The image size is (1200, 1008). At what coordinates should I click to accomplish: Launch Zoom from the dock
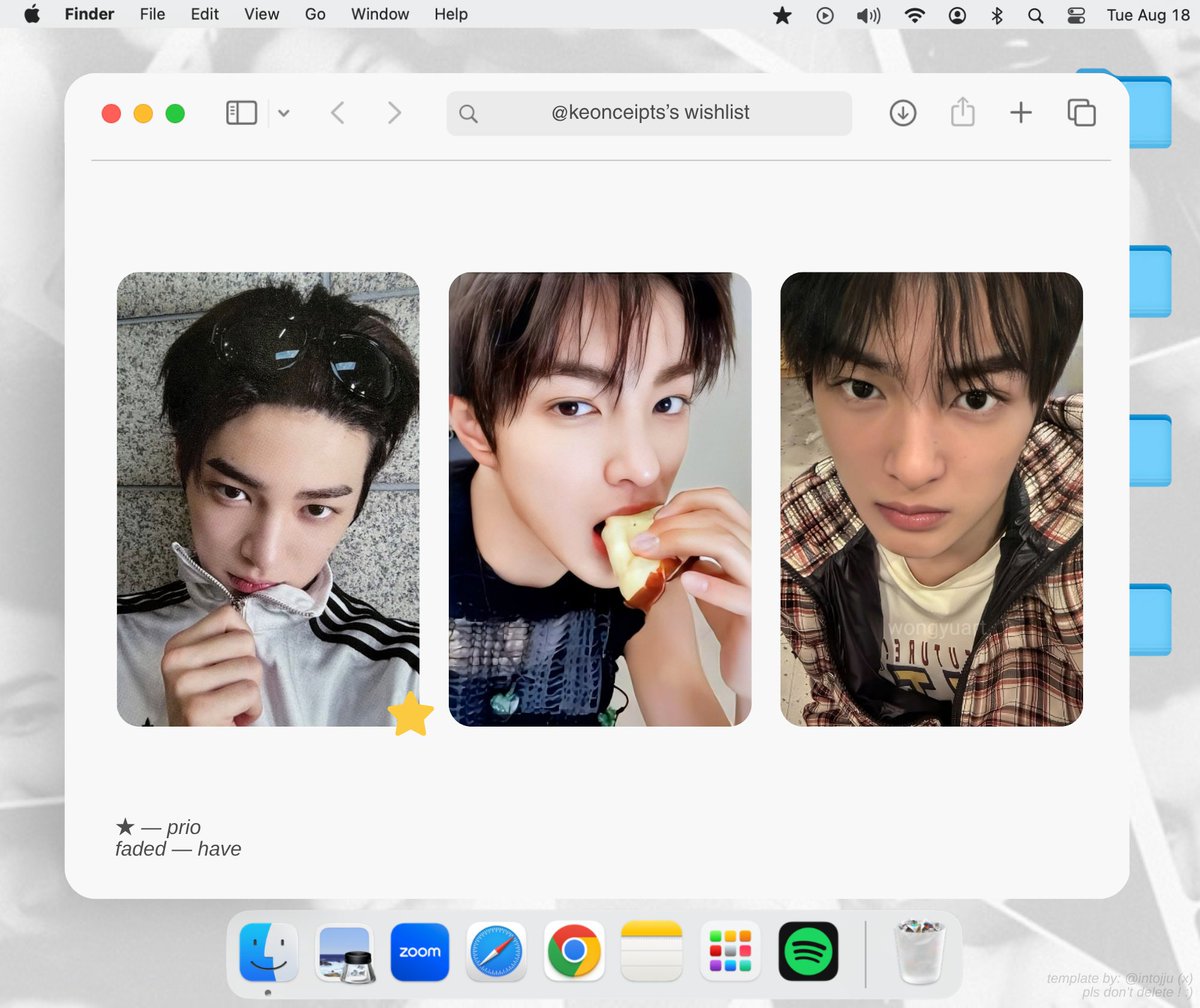pos(420,951)
